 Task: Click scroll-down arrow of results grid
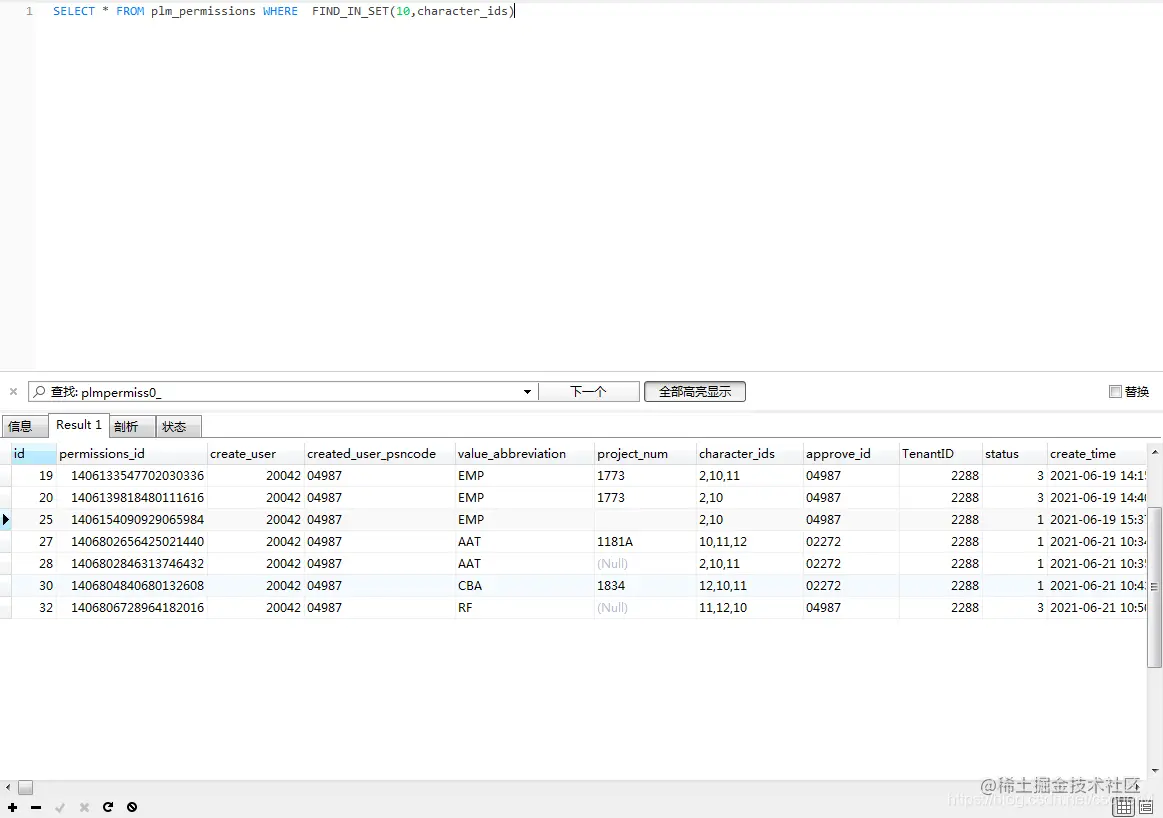(1155, 771)
